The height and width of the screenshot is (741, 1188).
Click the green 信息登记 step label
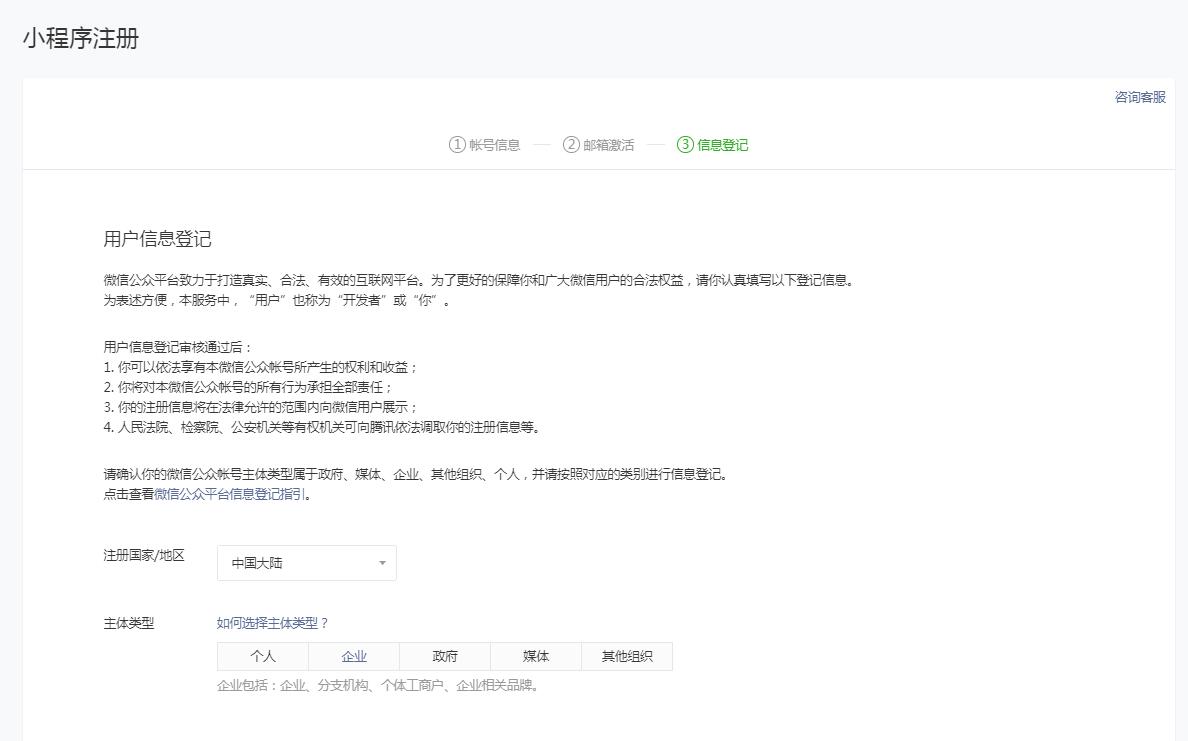[x=723, y=145]
